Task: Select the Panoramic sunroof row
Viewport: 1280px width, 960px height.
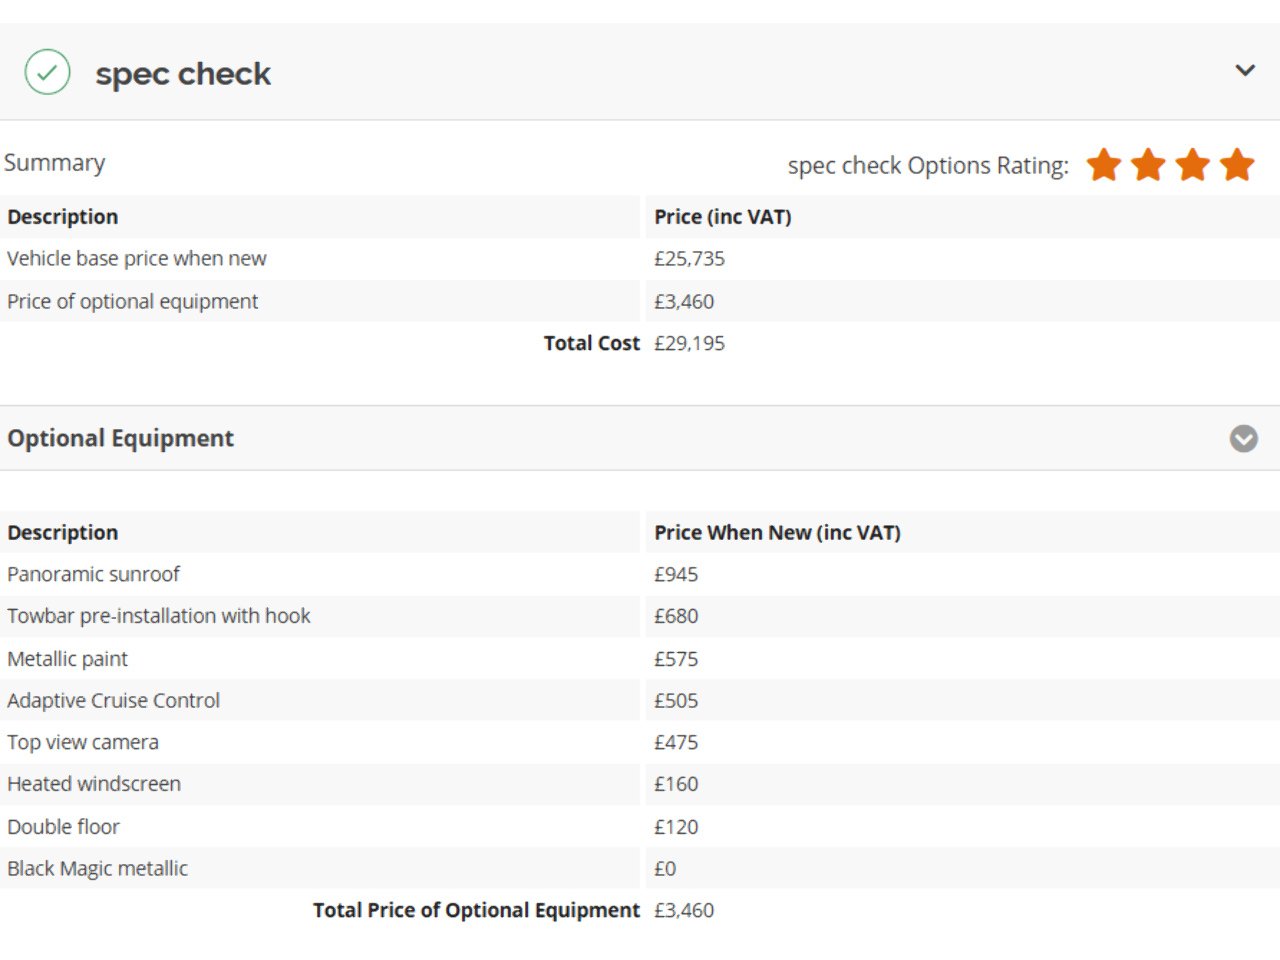Action: pyautogui.click(x=93, y=574)
